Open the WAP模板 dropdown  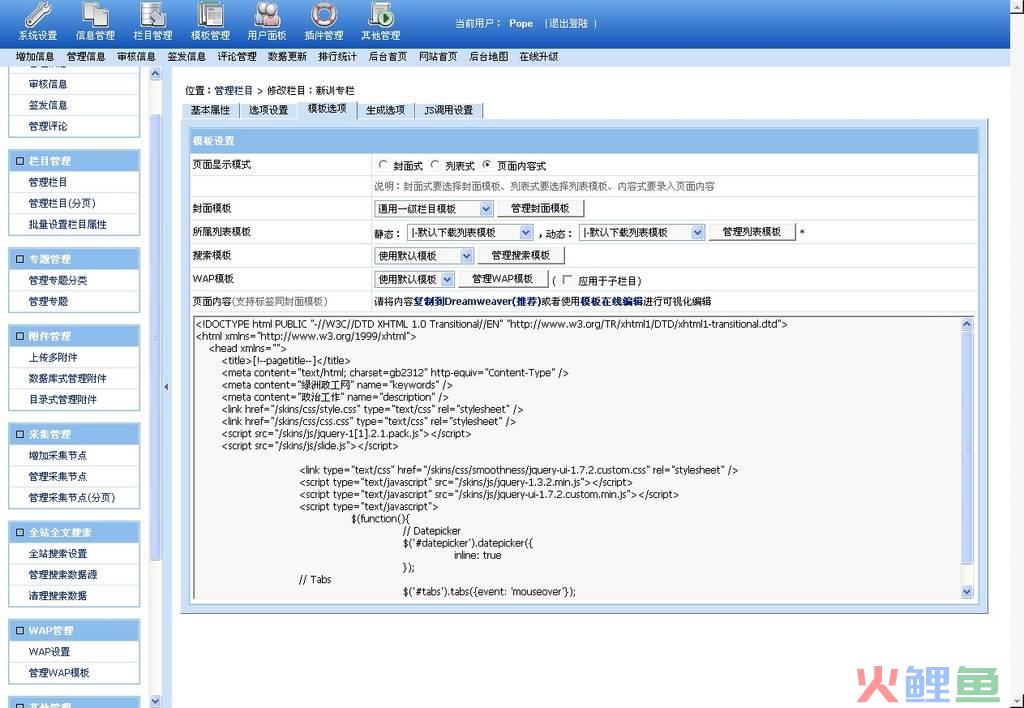[x=414, y=279]
